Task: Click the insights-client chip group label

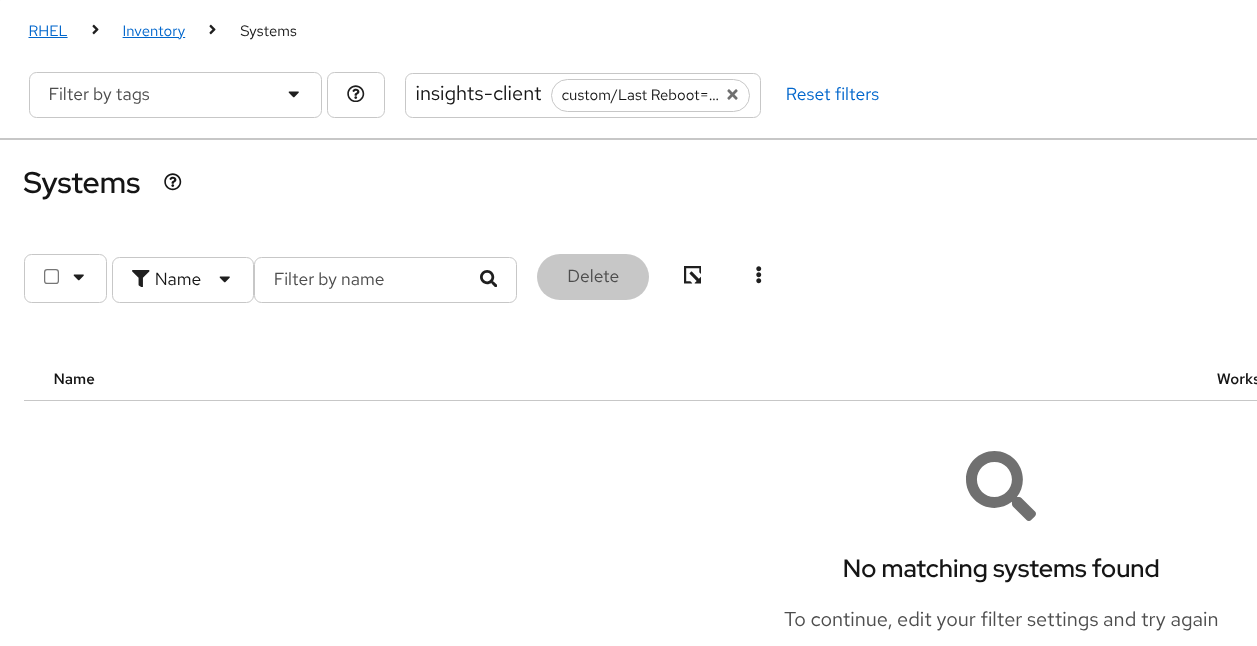Action: pyautogui.click(x=478, y=94)
